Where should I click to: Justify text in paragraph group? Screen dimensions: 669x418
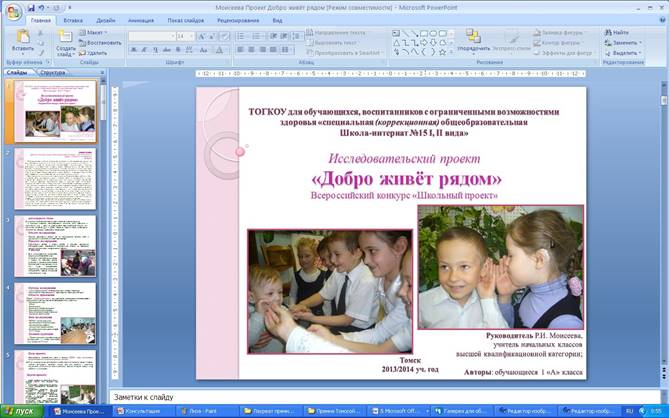point(273,50)
